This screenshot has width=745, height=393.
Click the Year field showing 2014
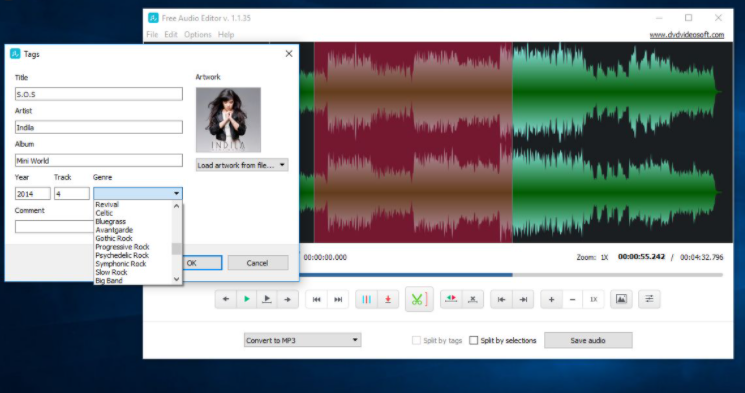click(x=32, y=193)
